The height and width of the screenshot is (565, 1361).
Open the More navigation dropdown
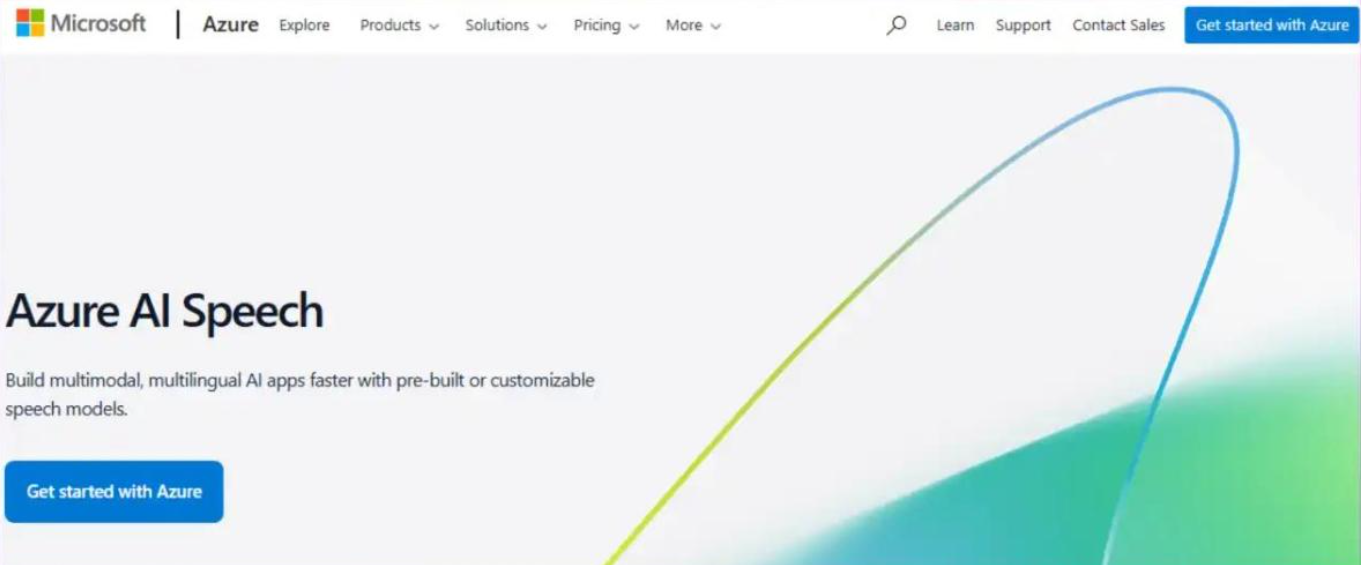coord(693,25)
